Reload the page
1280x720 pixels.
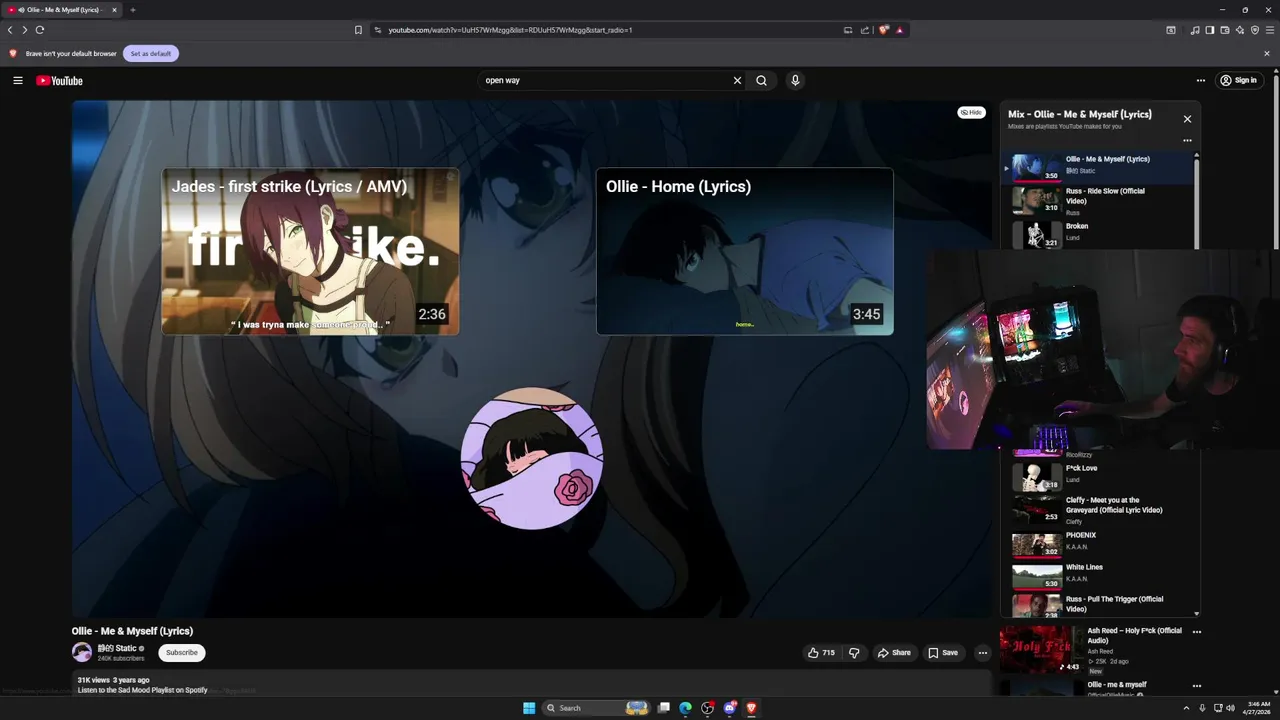pos(40,30)
